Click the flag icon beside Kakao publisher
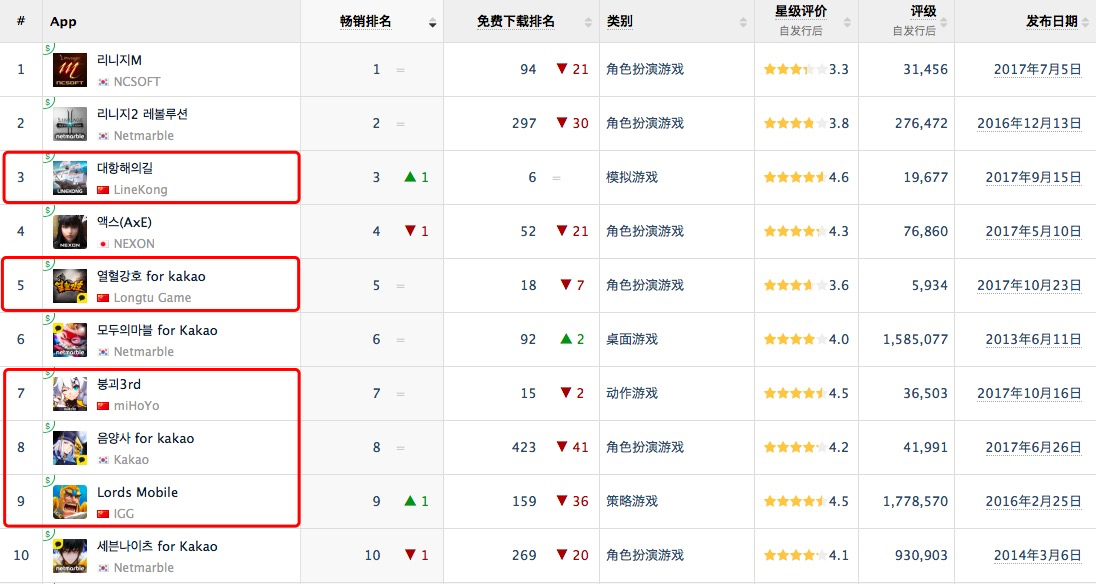The width and height of the screenshot is (1098, 584). coord(104,459)
